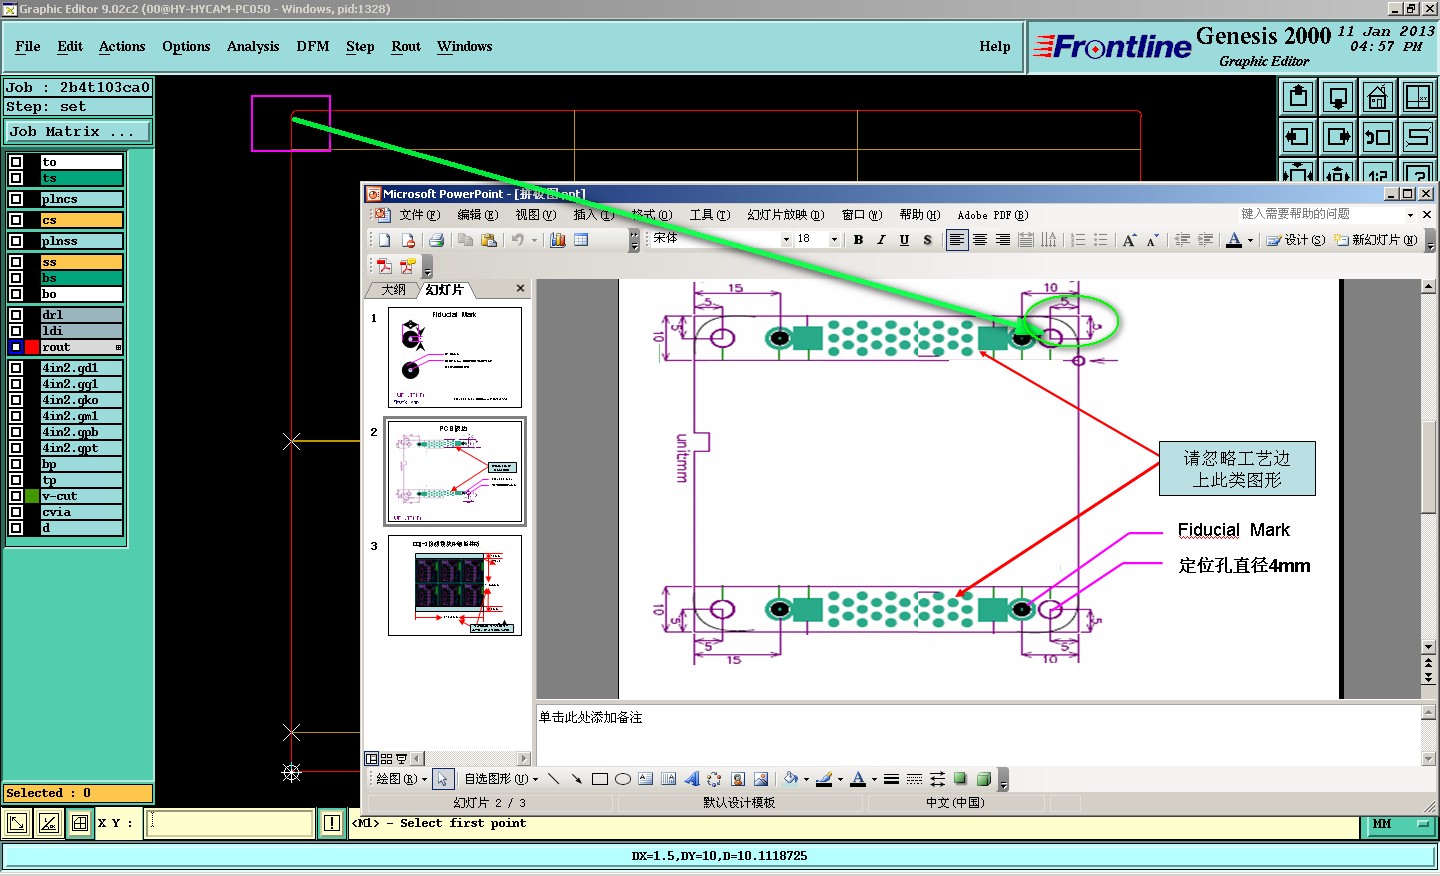Toggle the 'cs' layer checkbox
The height and width of the screenshot is (876, 1440).
(x=16, y=220)
